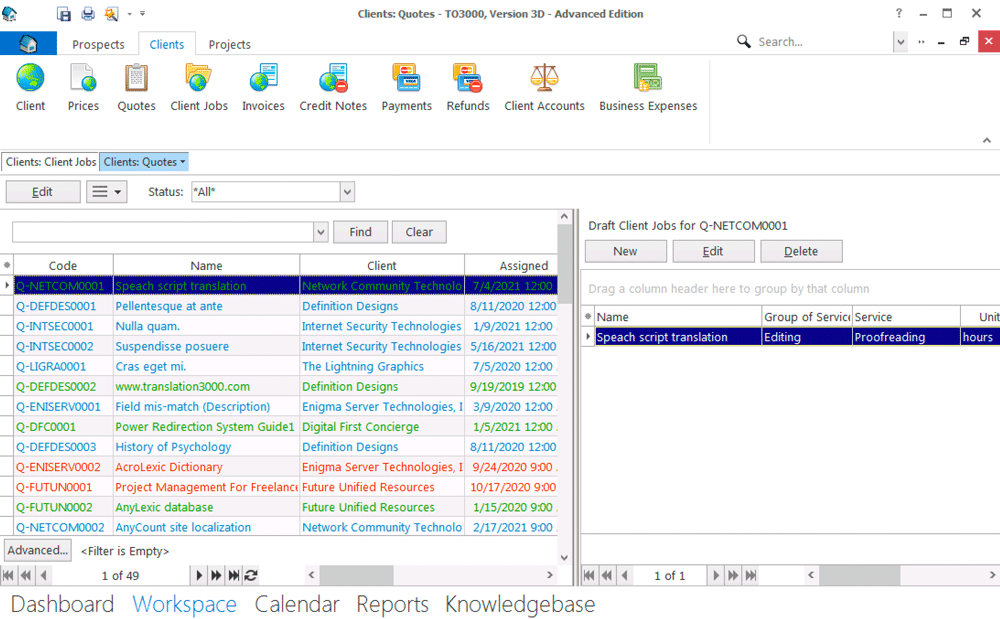Select quote row Q-DEFDES0001
This screenshot has height=619, width=1000.
point(279,306)
